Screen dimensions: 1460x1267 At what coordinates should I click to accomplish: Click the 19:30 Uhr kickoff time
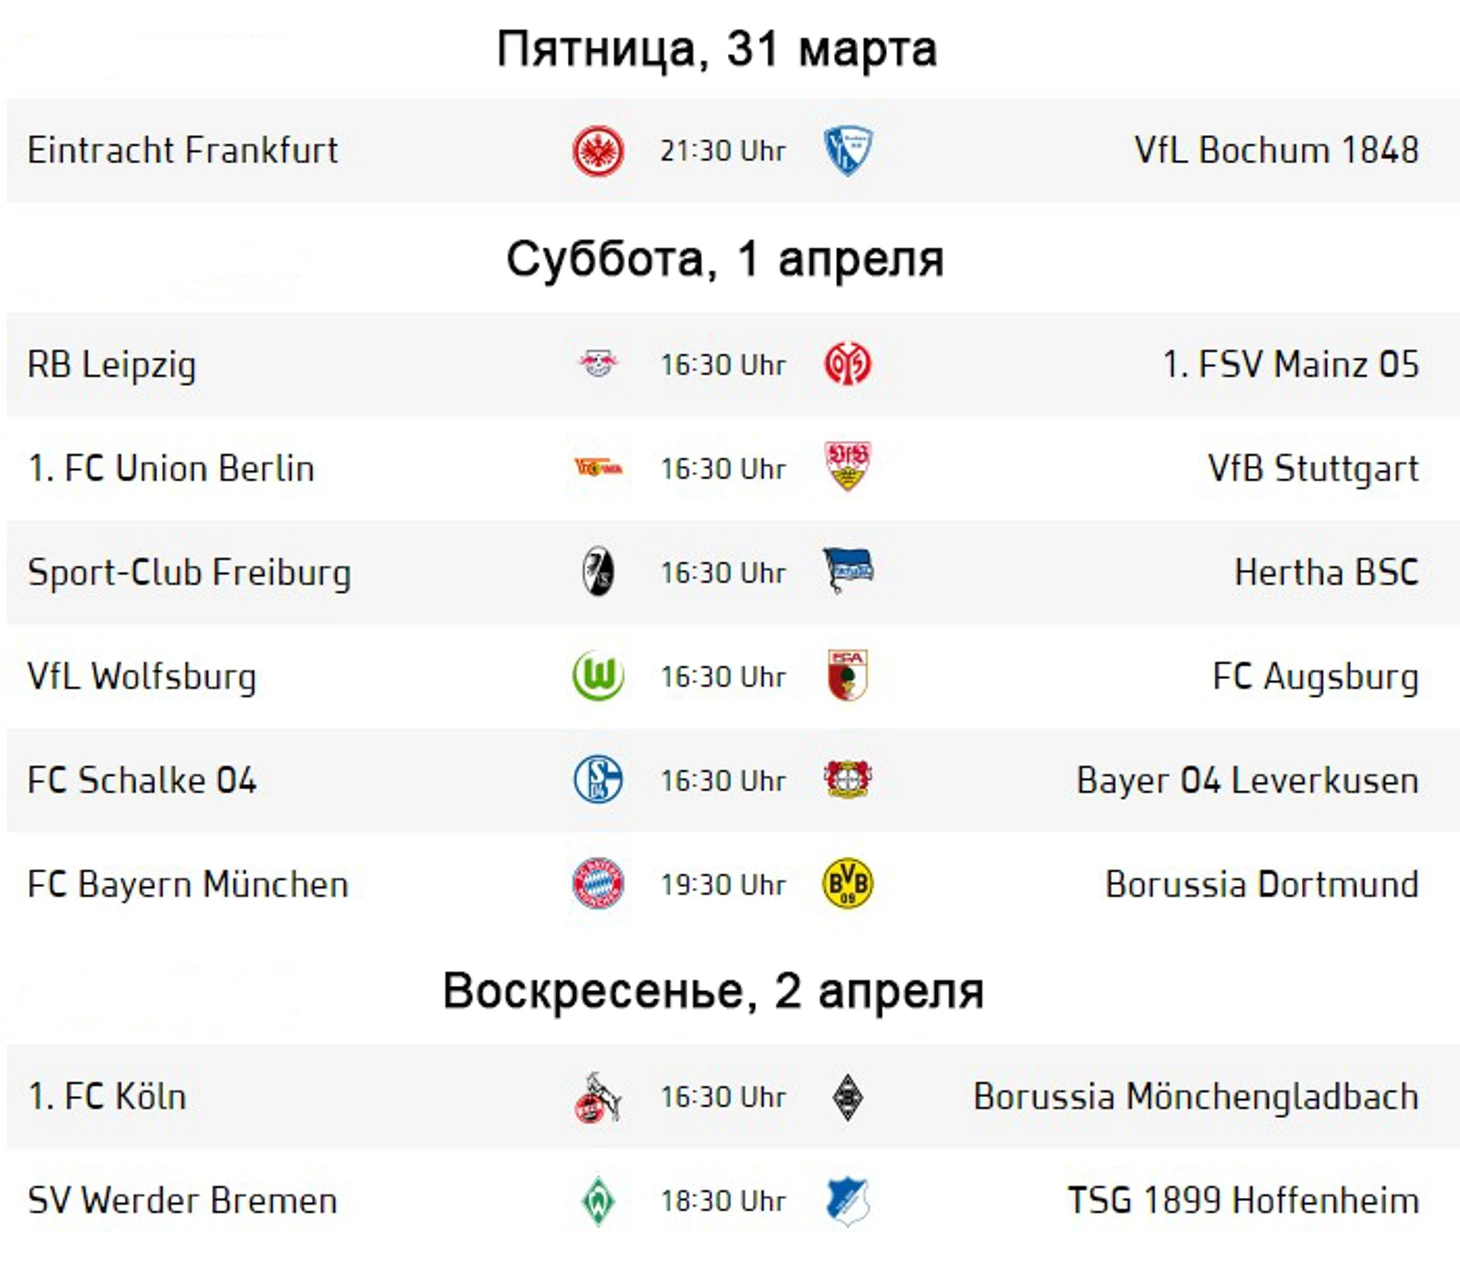(x=723, y=885)
